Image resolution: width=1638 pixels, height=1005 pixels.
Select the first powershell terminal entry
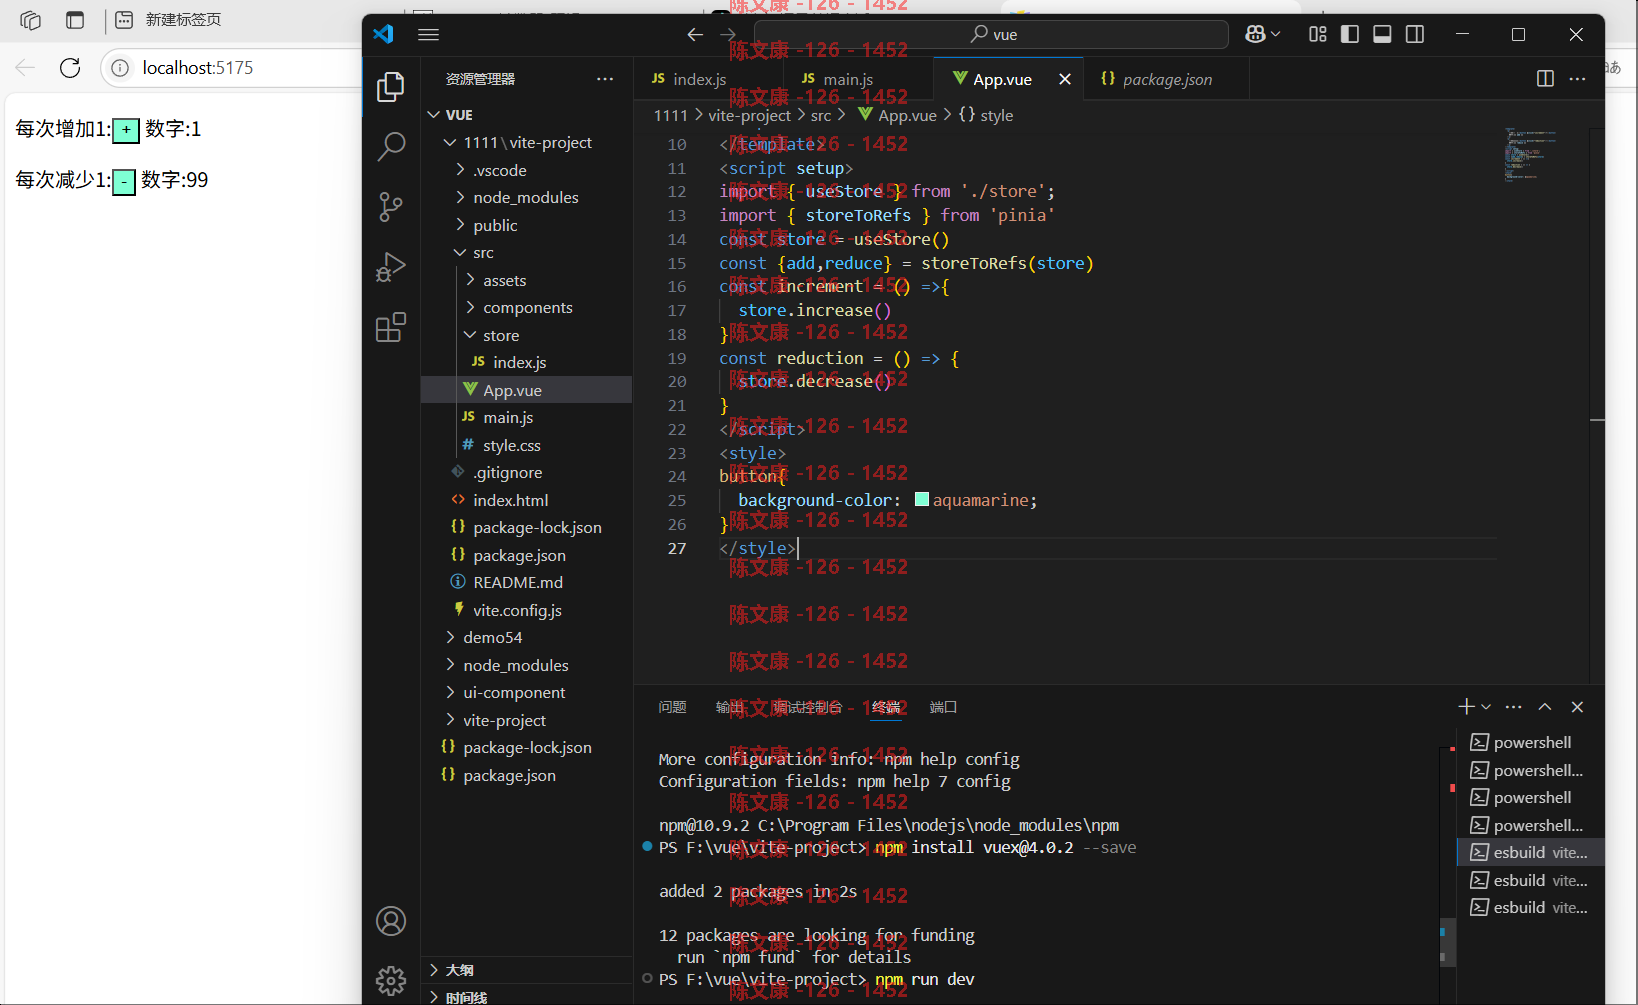1530,742
